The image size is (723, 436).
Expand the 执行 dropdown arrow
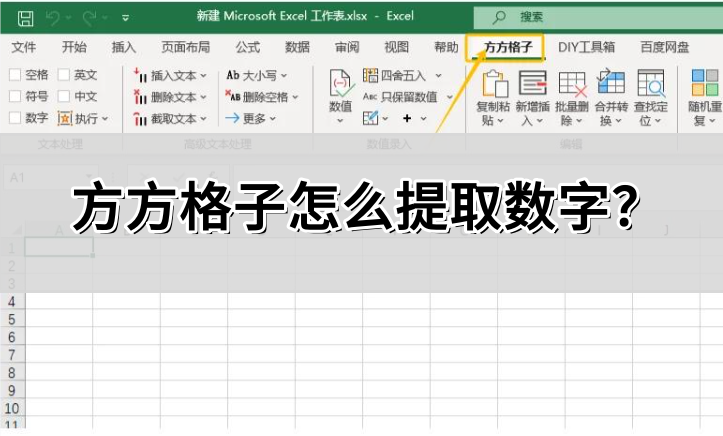point(105,119)
